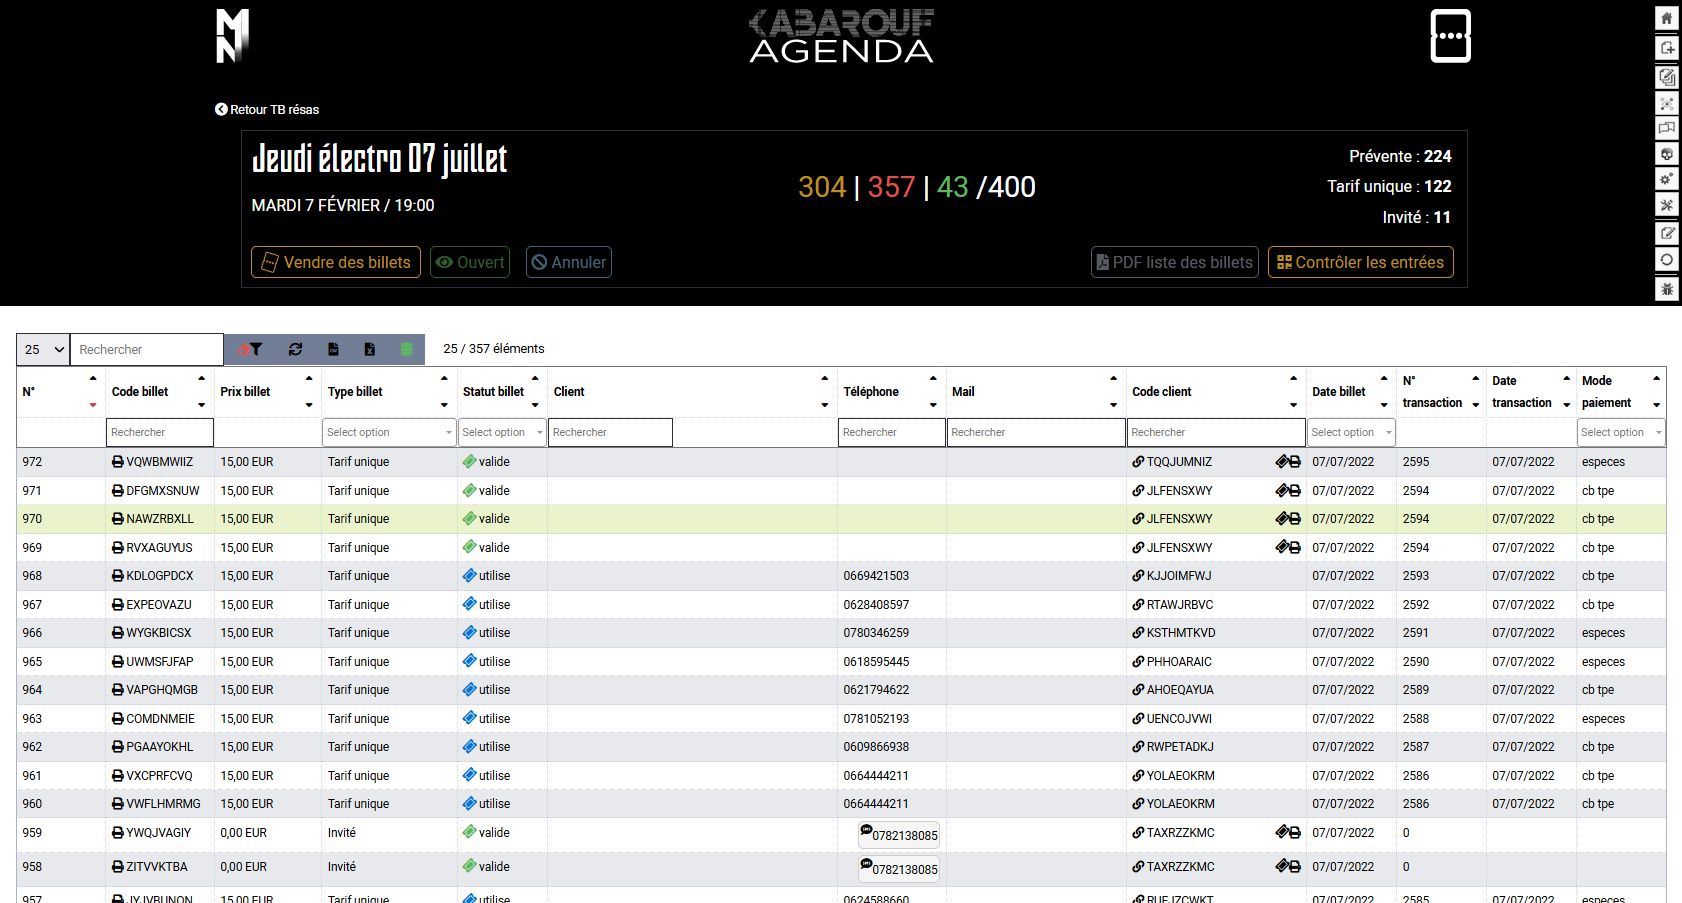This screenshot has width=1682, height=903.
Task: Expand the Statut billet filter dropdown
Action: pyautogui.click(x=502, y=432)
